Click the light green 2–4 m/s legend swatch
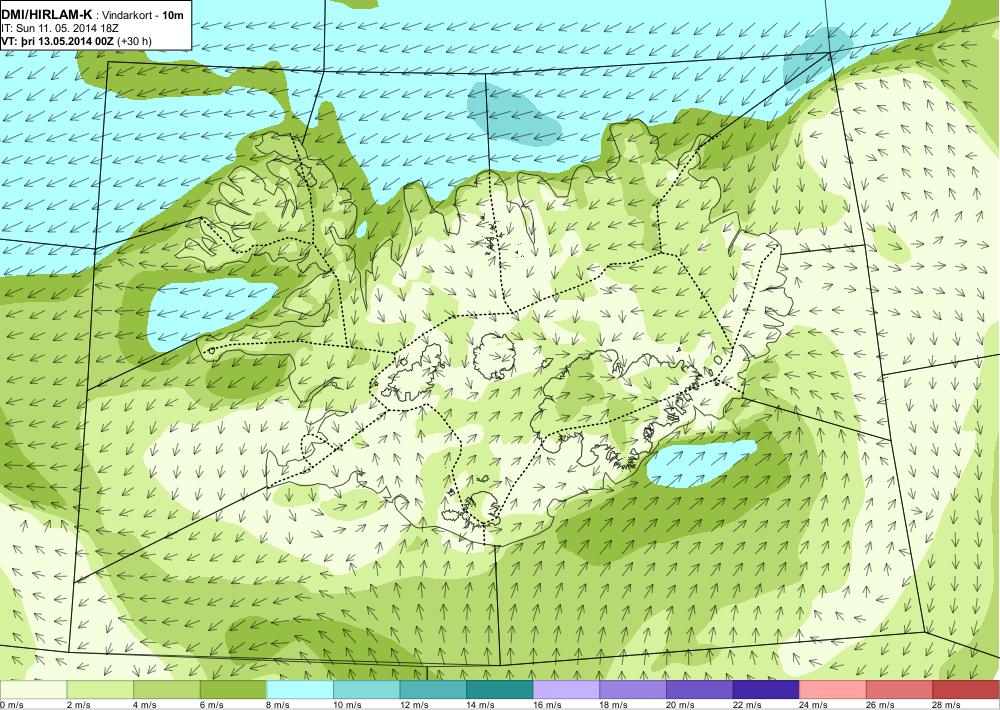Image resolution: width=1000 pixels, height=710 pixels. coord(99,690)
